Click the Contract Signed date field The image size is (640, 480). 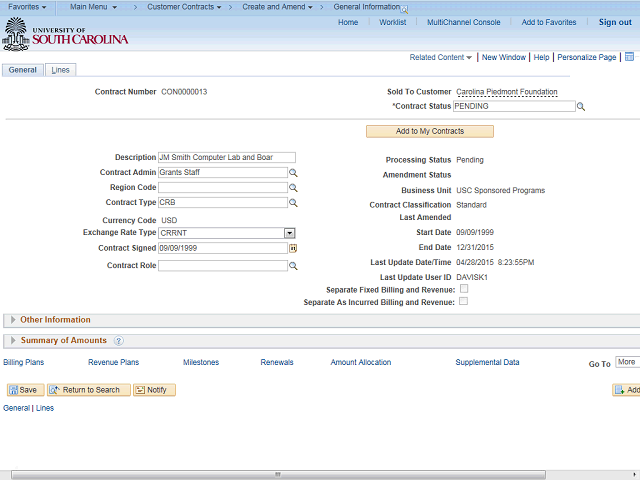[223, 248]
